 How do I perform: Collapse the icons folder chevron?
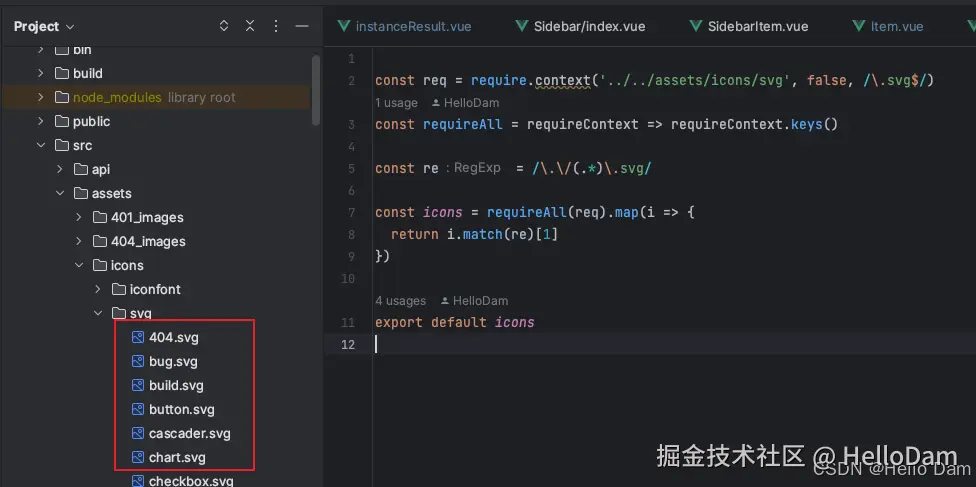[78, 265]
